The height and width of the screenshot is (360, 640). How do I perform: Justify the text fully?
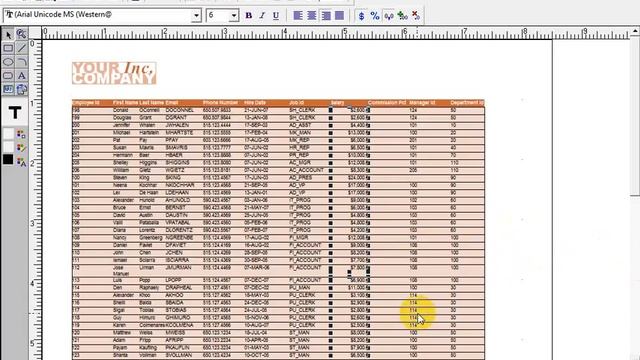[340, 16]
